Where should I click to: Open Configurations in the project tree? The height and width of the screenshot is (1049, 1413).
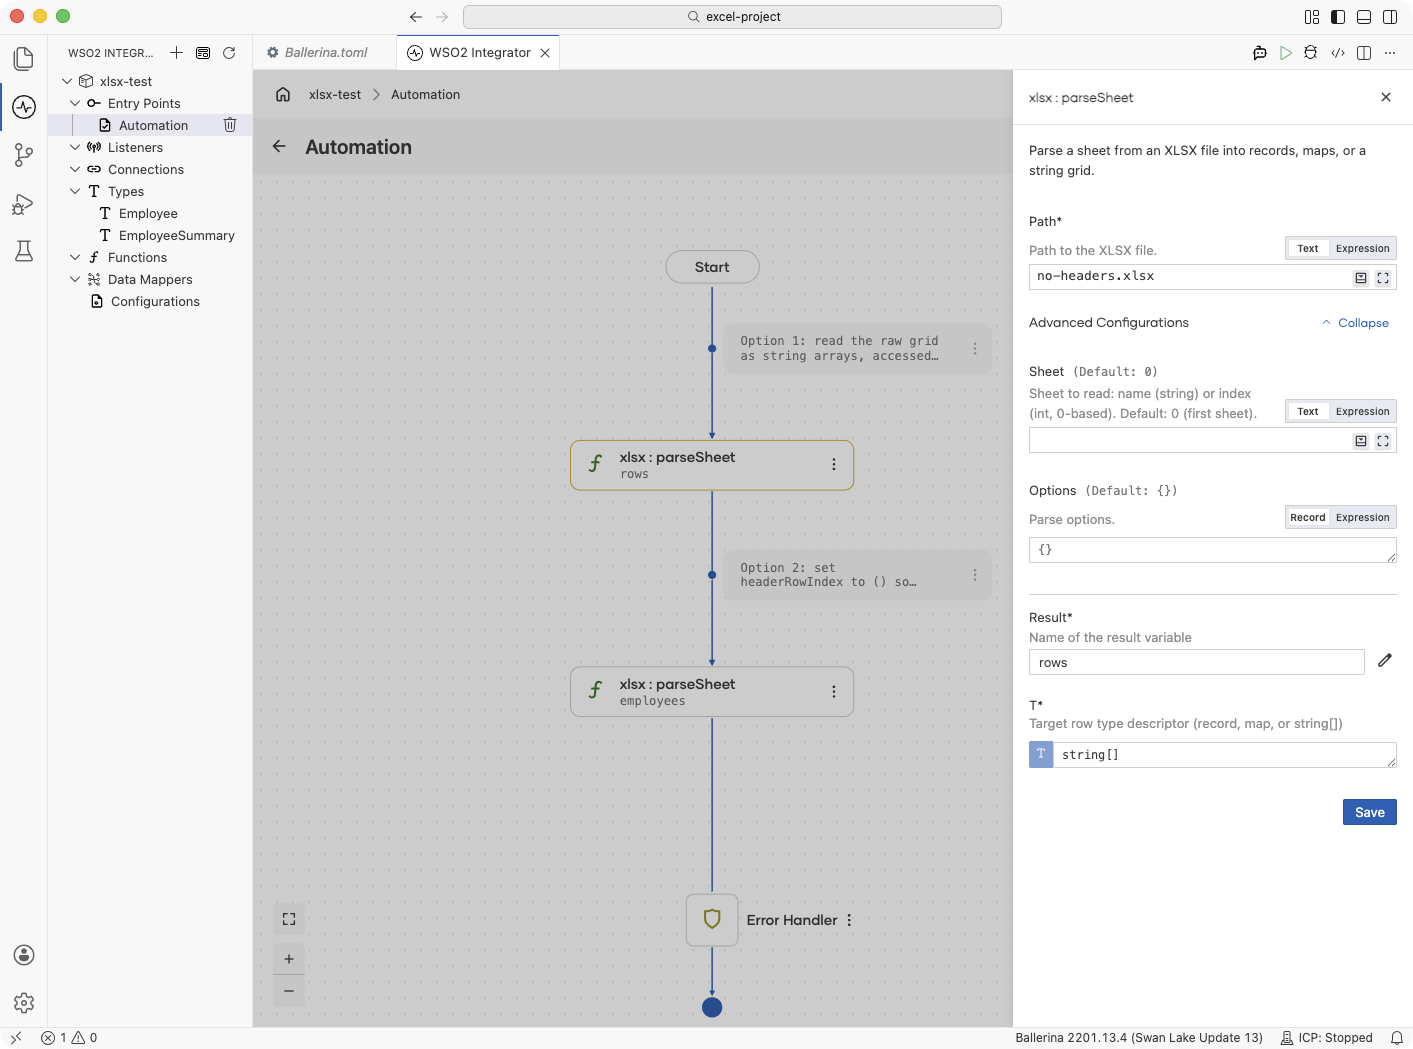[155, 301]
